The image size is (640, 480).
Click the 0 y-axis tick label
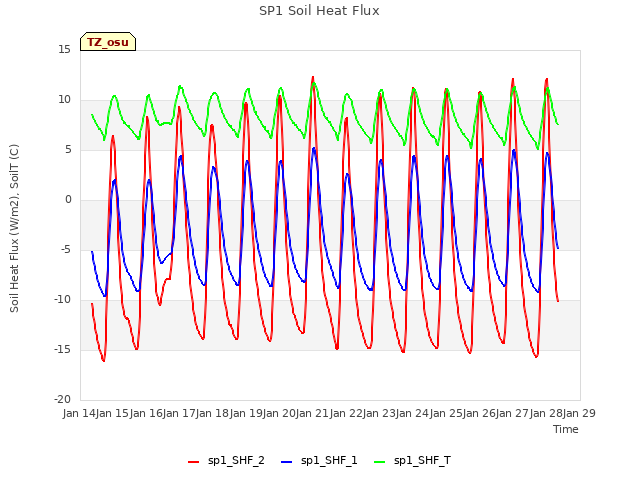[x=68, y=200]
